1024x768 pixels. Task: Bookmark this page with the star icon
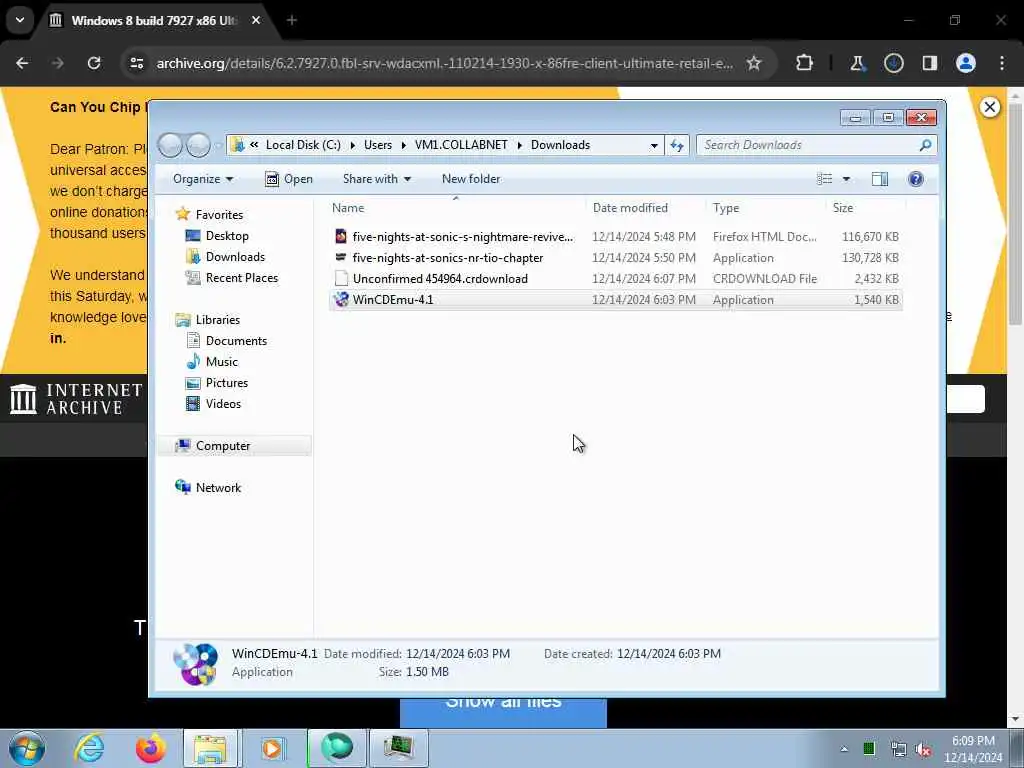tap(754, 63)
